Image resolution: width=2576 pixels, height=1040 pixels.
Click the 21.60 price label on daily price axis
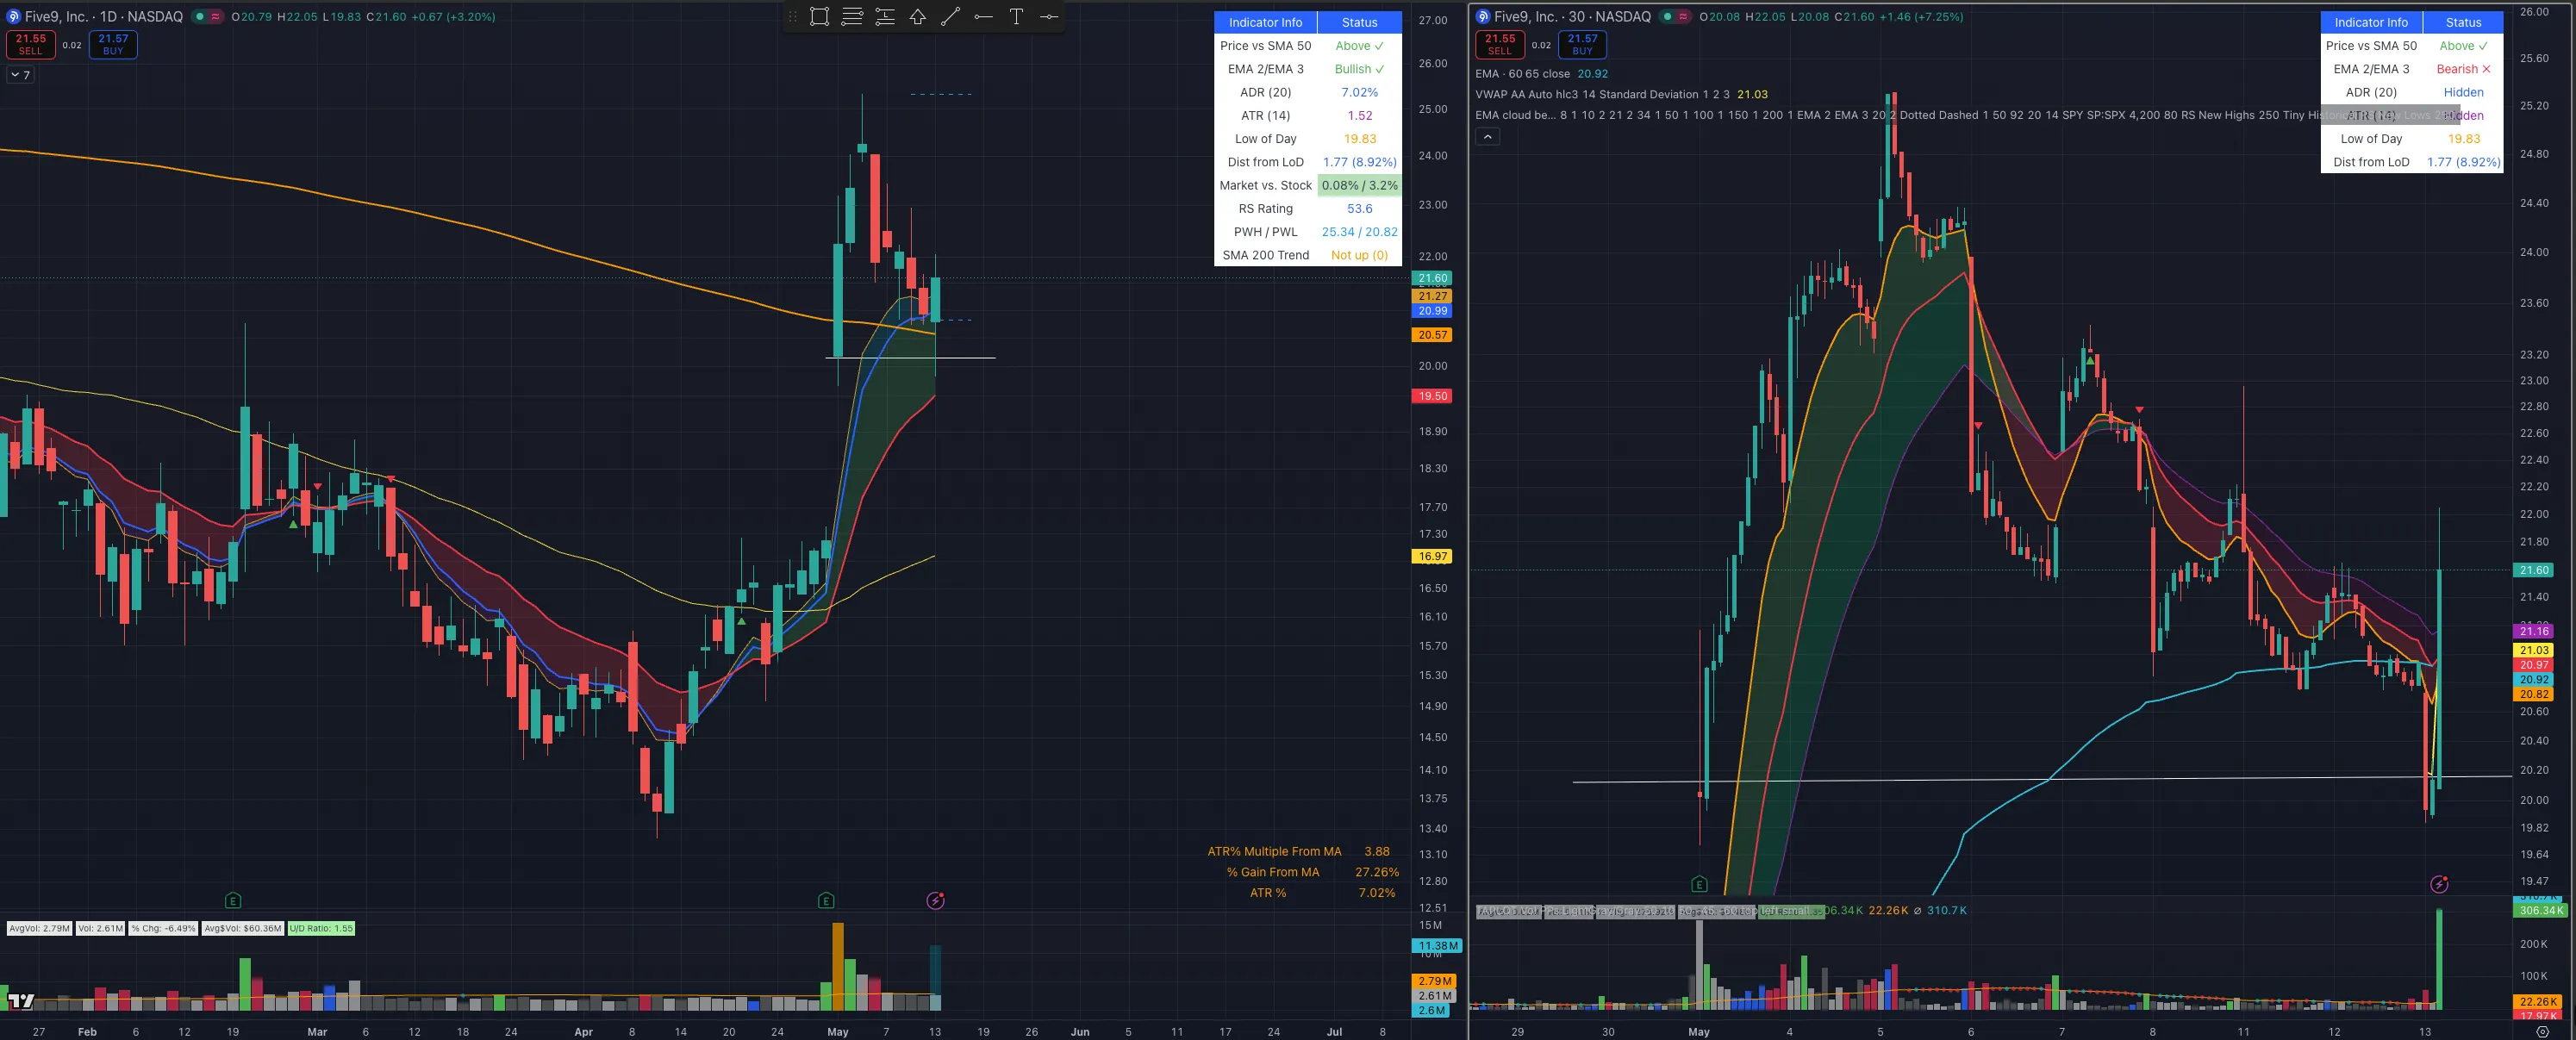[1432, 278]
